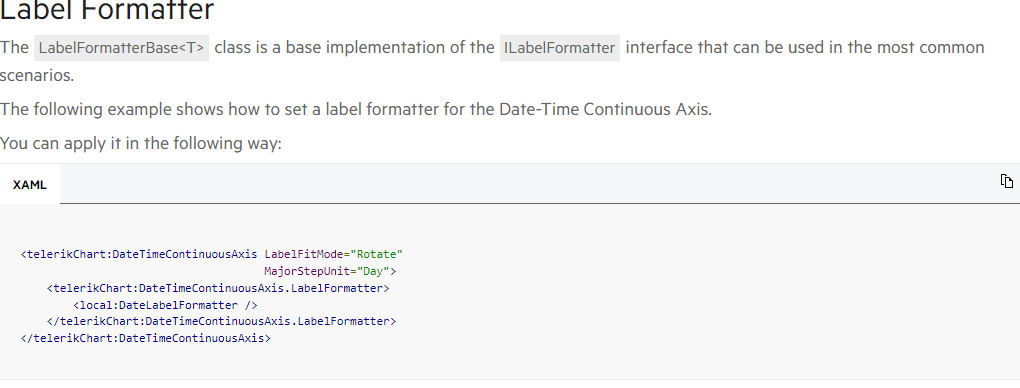Click the Label Formatter heading

[x=107, y=10]
